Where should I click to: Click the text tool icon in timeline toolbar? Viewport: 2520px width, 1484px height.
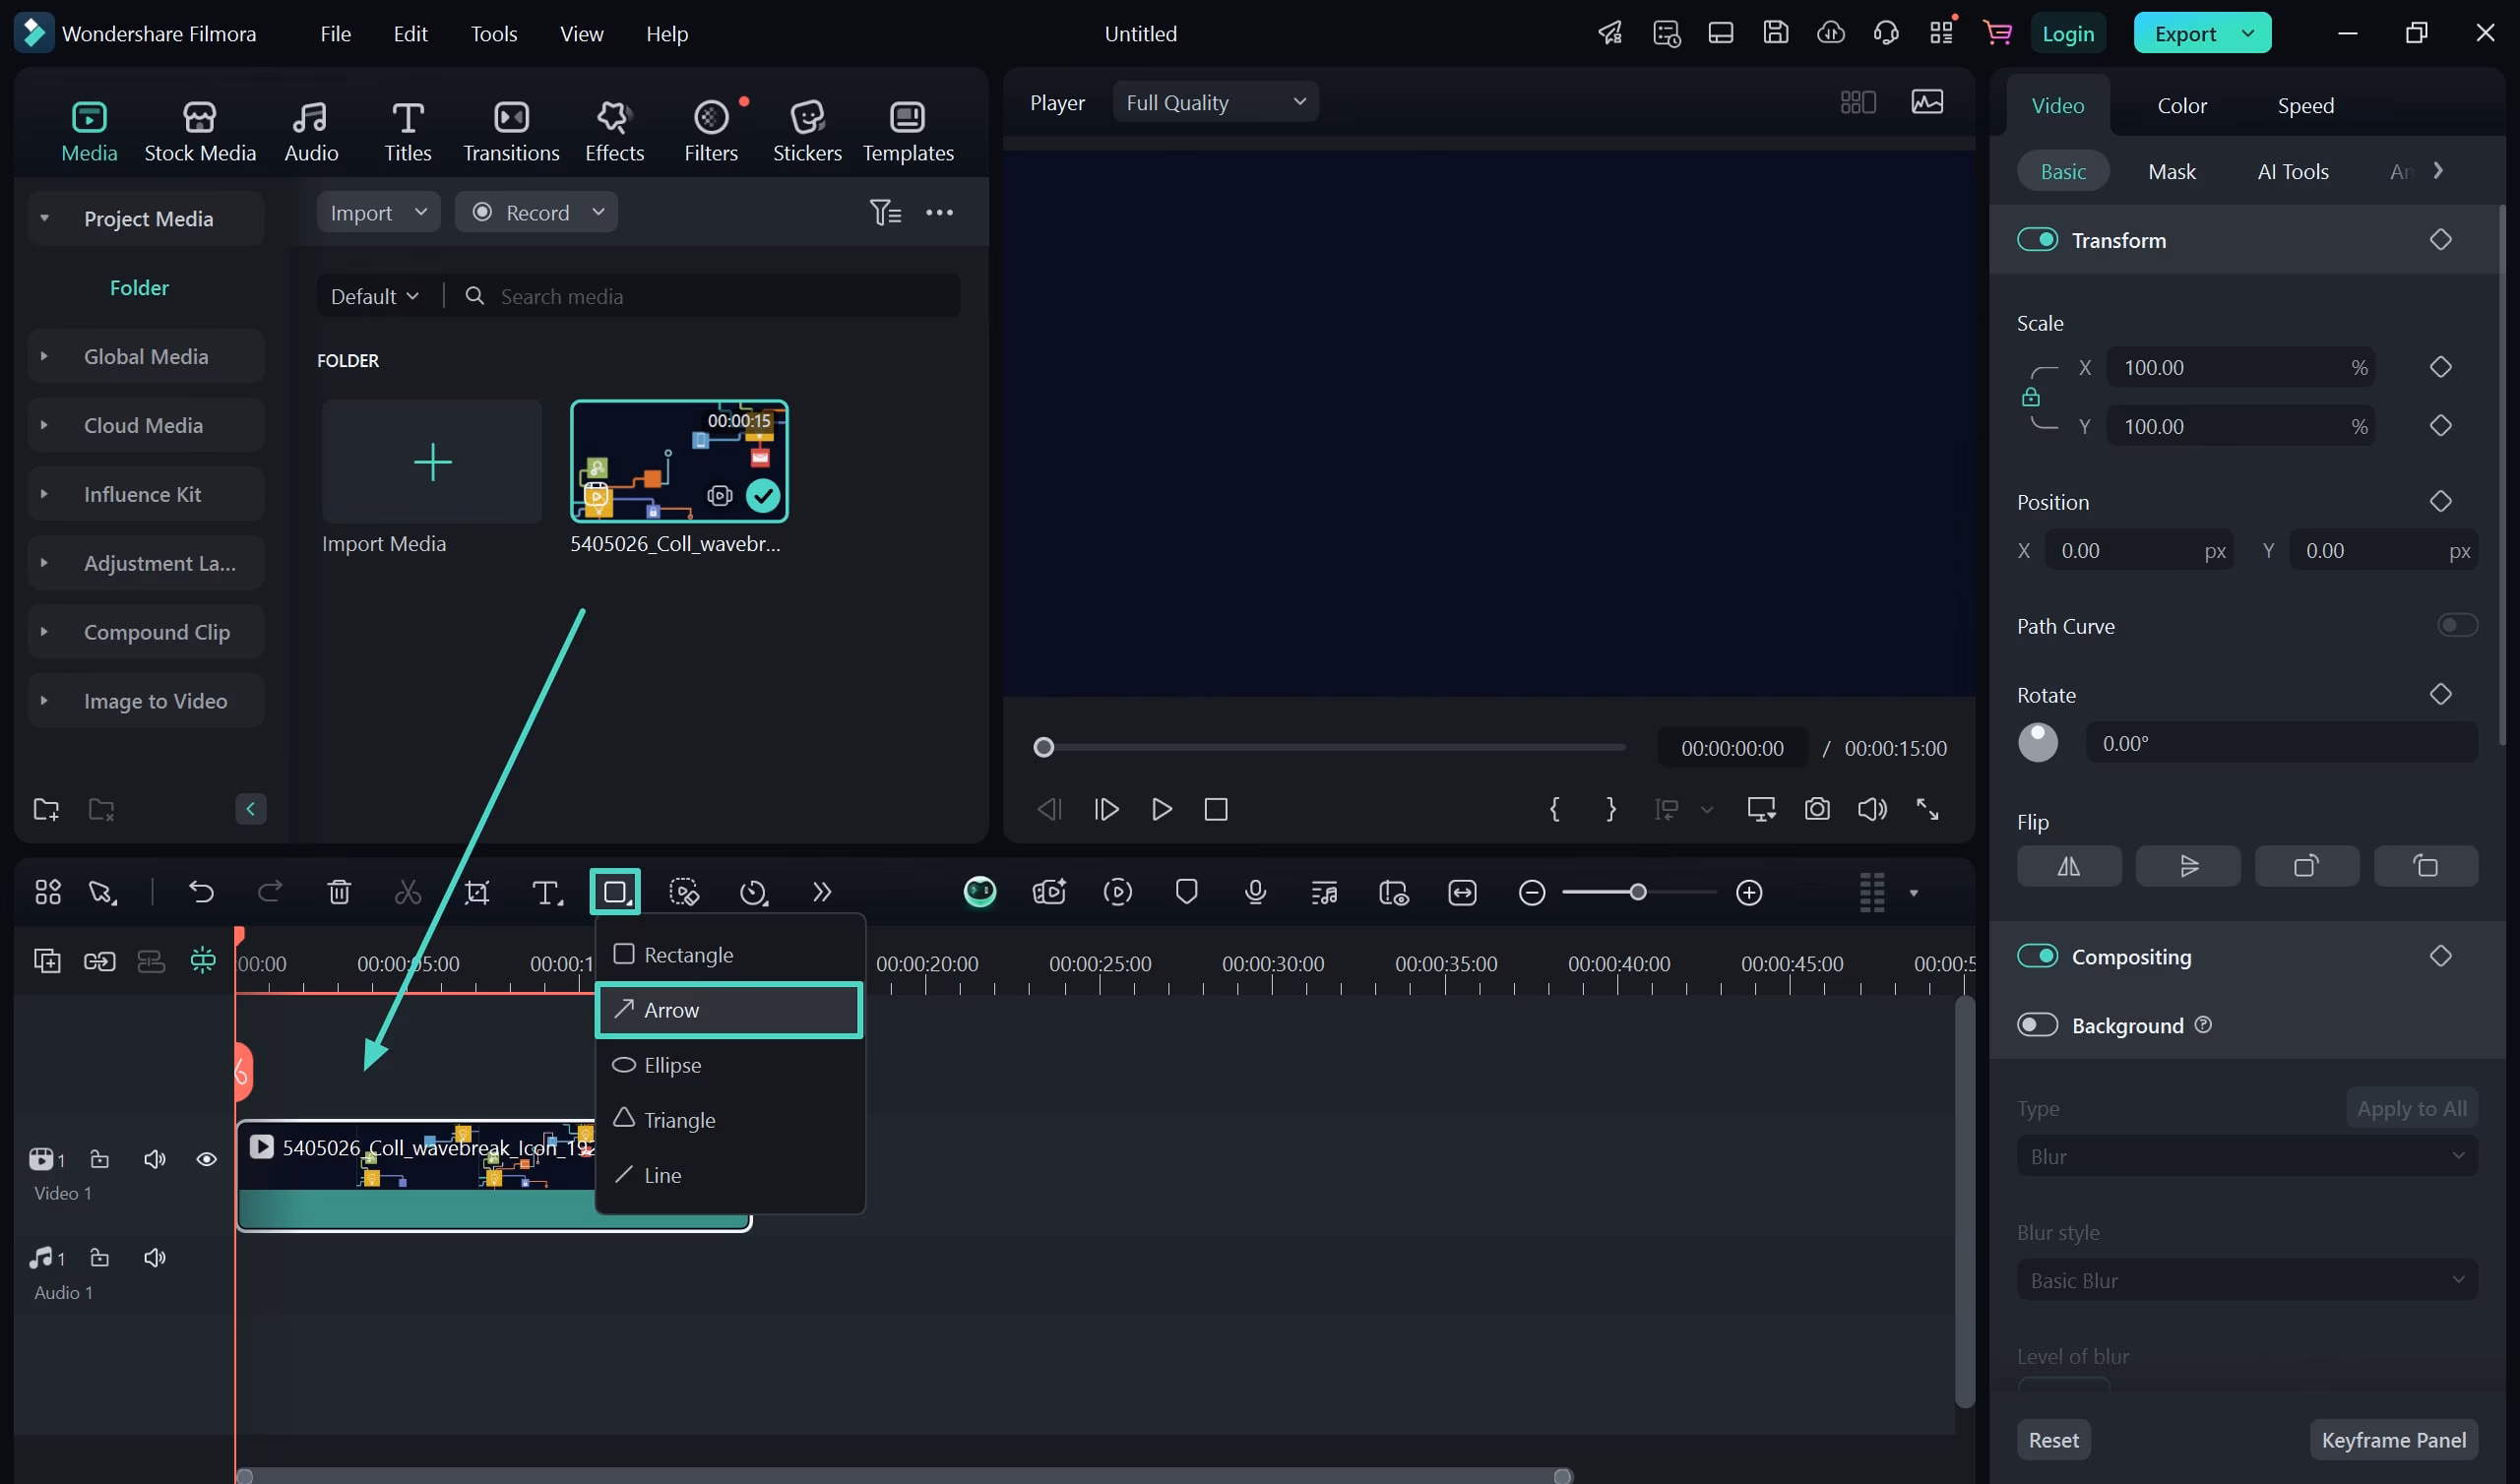point(546,892)
